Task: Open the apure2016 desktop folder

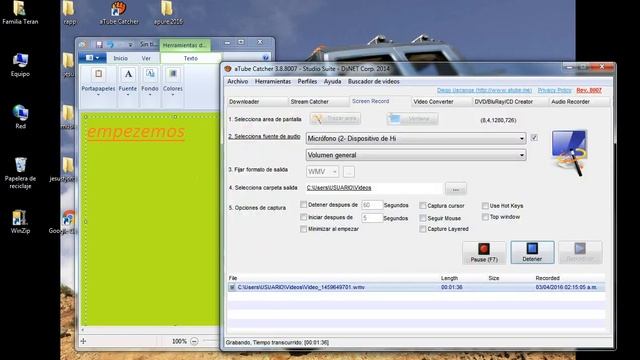Action: click(168, 13)
